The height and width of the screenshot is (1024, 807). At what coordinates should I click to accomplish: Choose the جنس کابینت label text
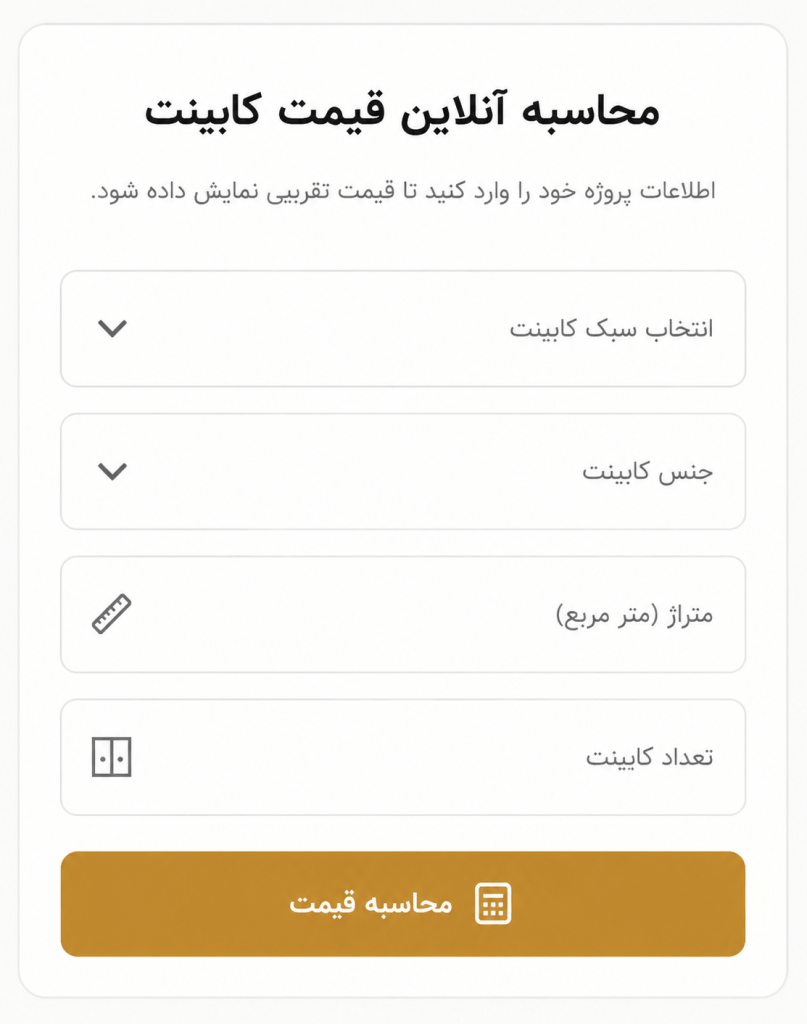point(648,472)
